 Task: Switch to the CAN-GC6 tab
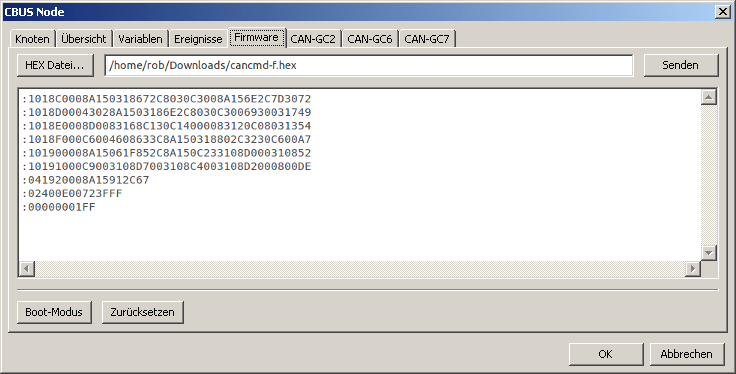click(x=370, y=38)
